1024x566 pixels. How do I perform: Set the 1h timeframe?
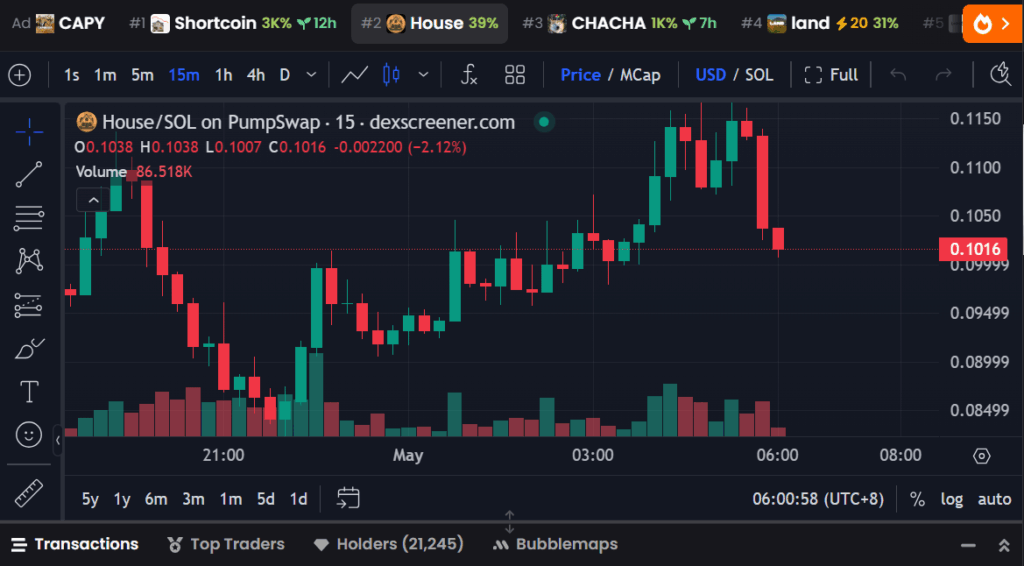[x=223, y=75]
